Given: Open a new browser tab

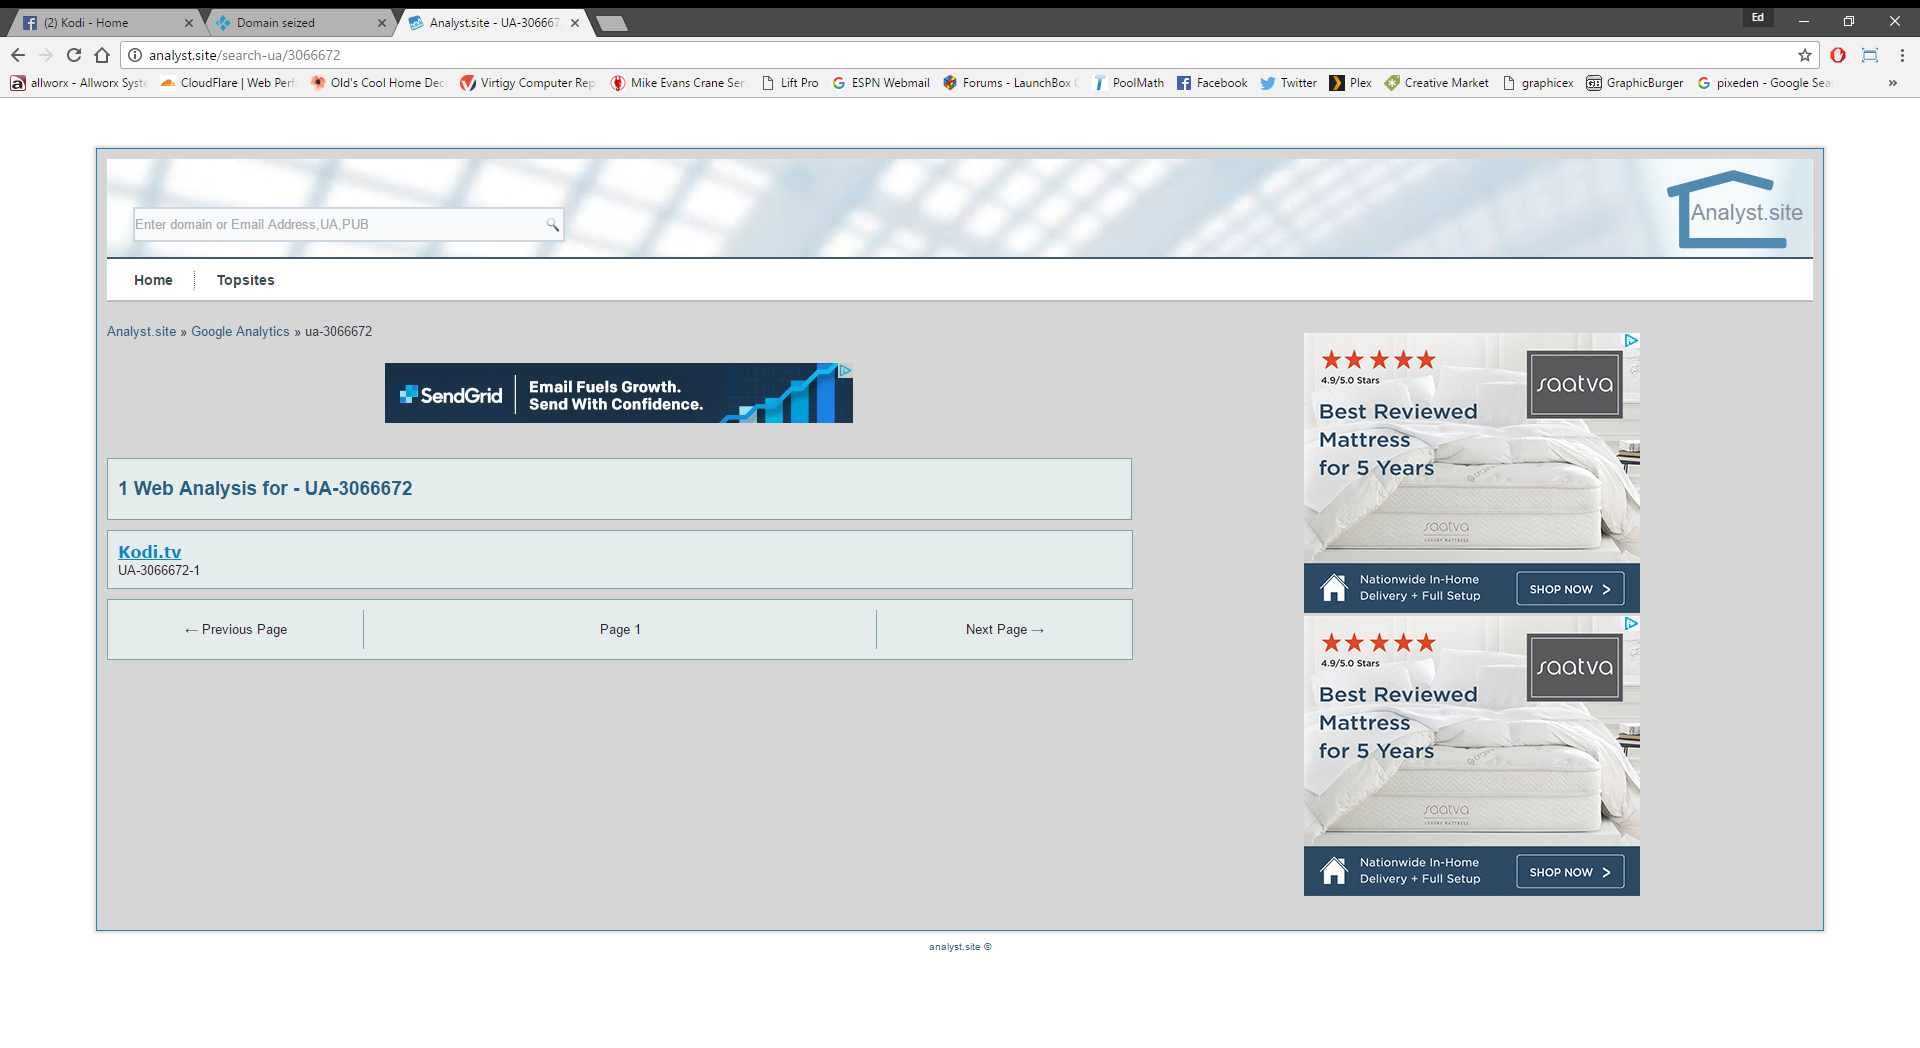Looking at the screenshot, I should click(611, 23).
